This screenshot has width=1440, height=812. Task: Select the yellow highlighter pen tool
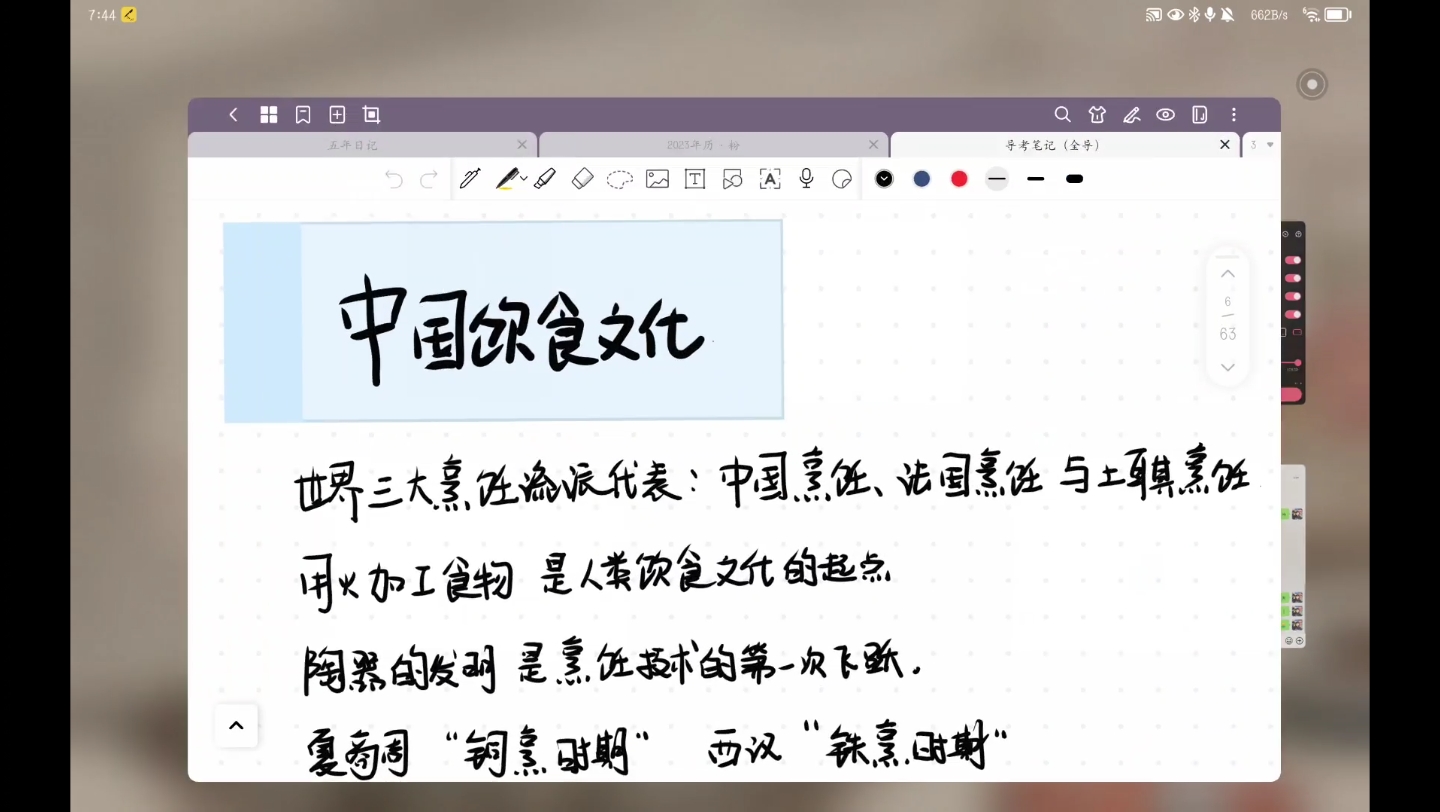pyautogui.click(x=507, y=179)
